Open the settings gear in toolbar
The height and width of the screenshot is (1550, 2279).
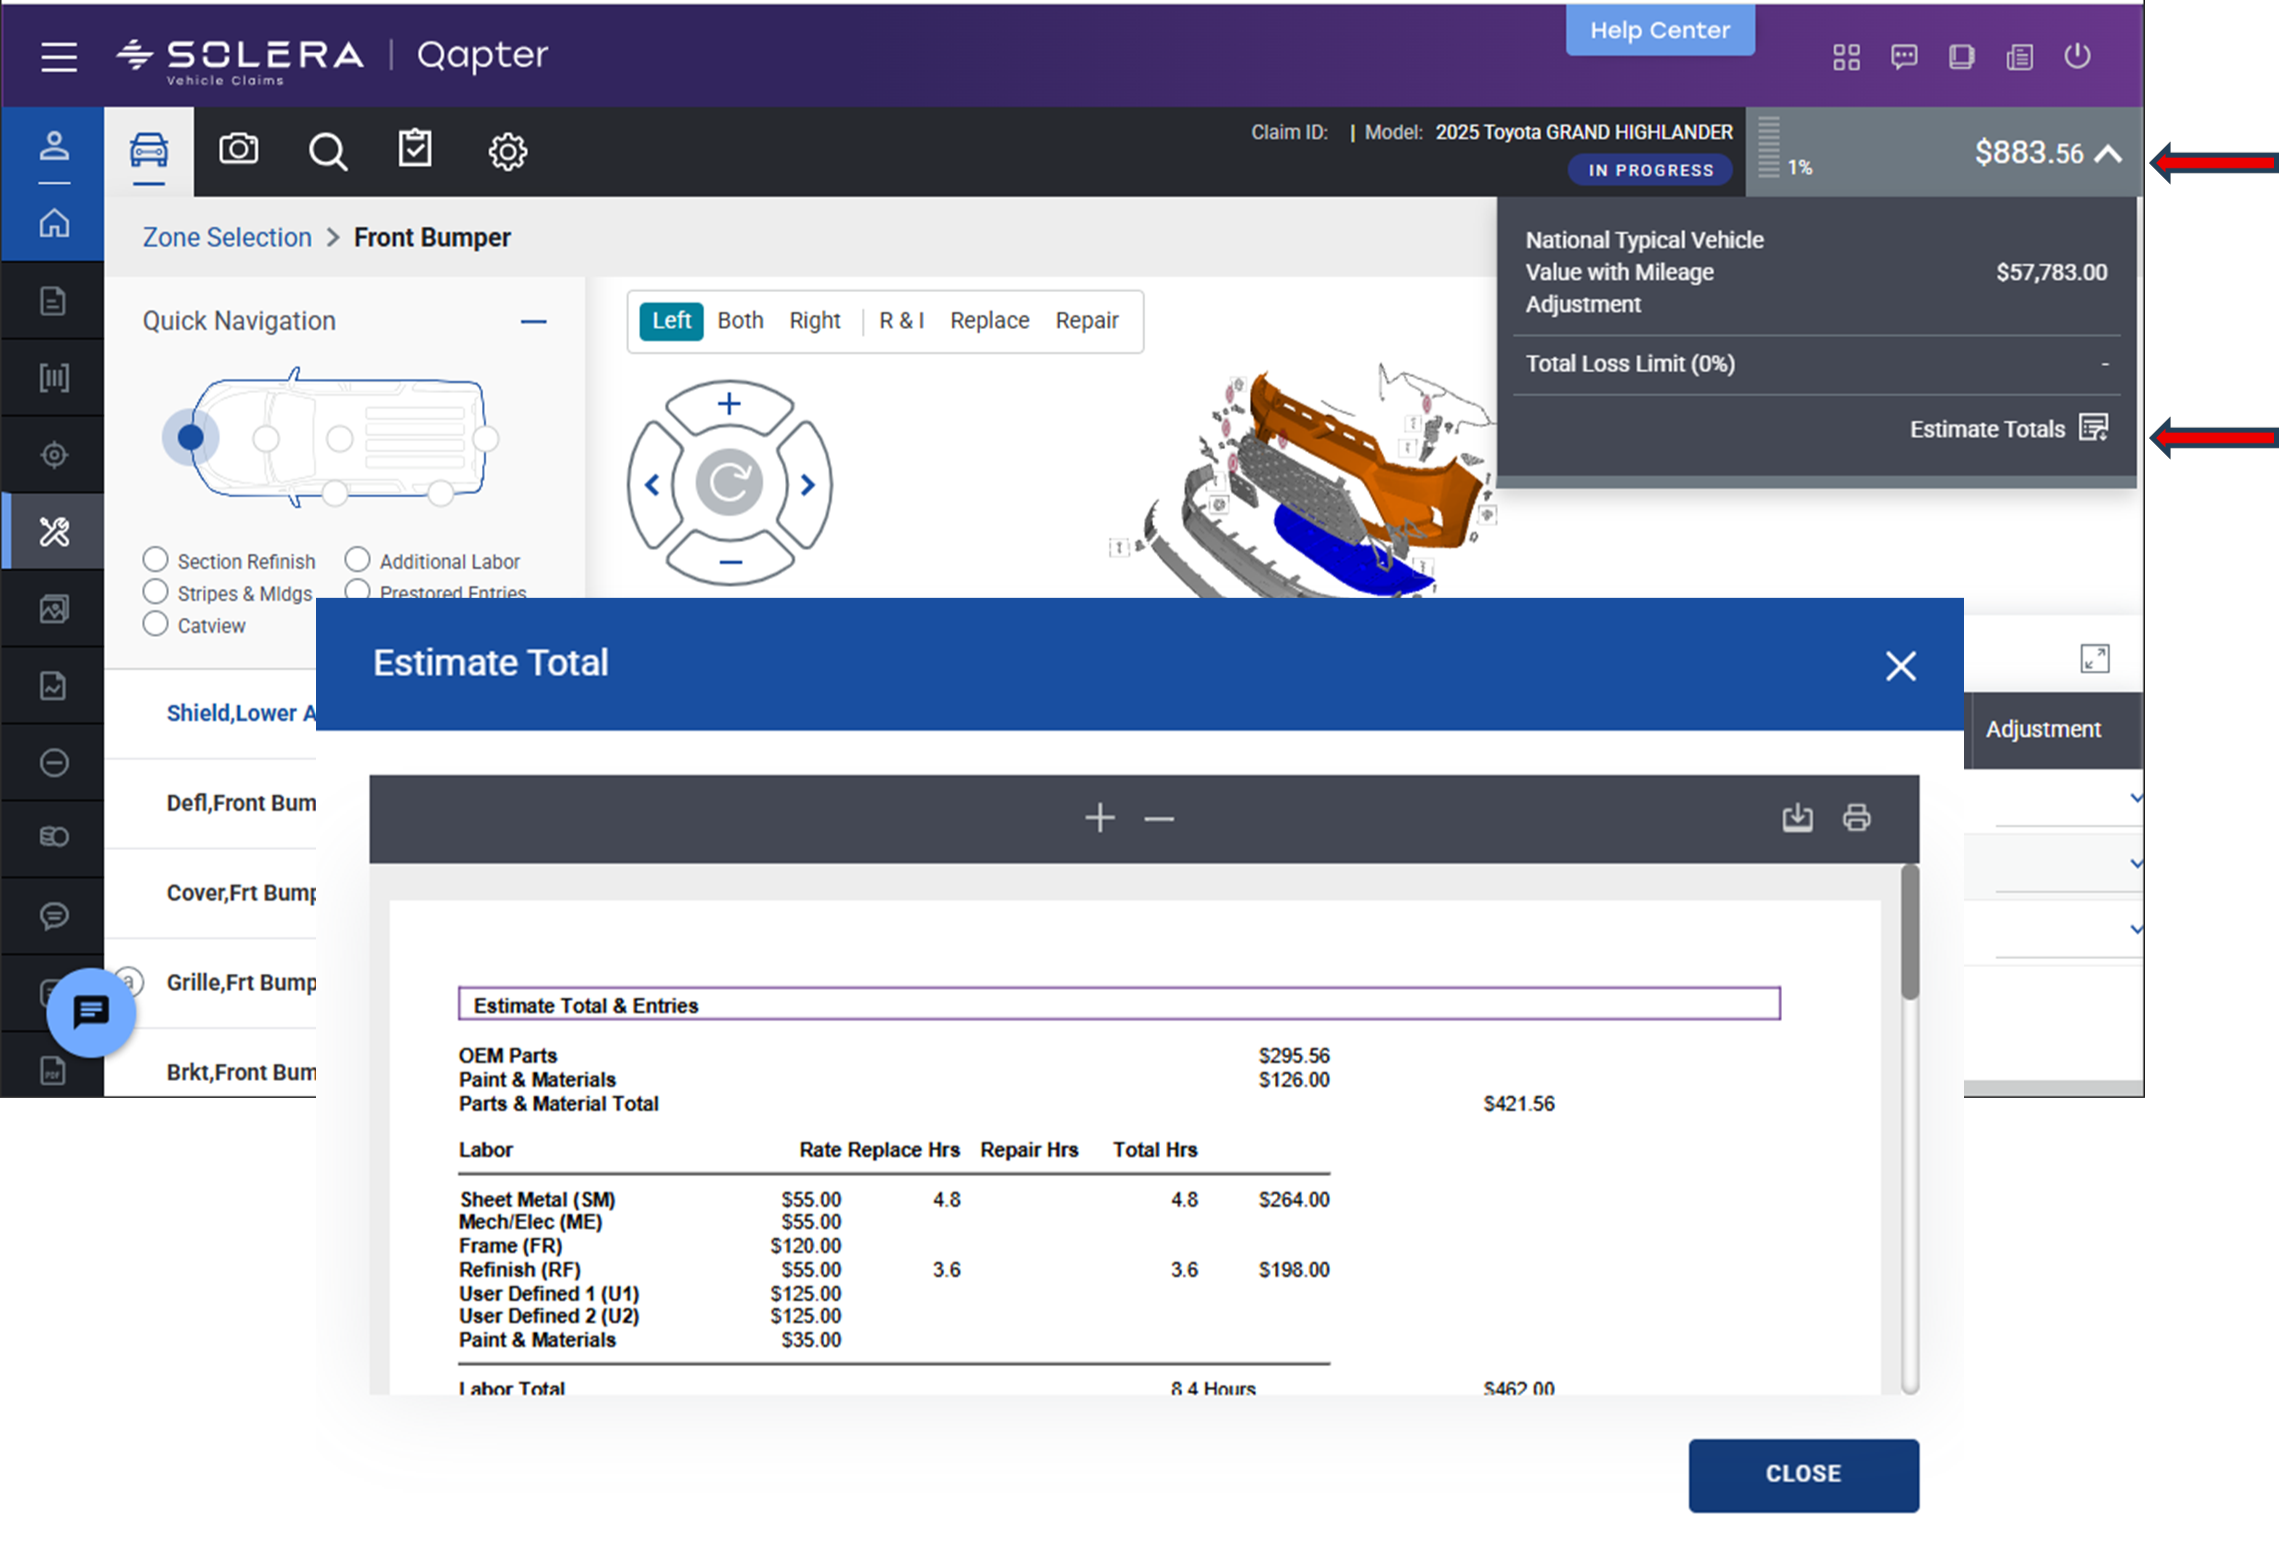pyautogui.click(x=507, y=152)
